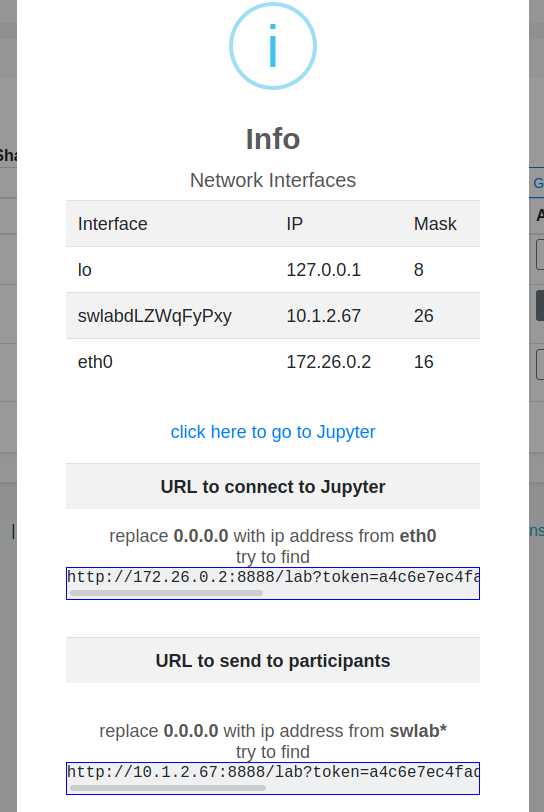Select the Jupyter URL field with 172.26.0.2

[x=273, y=584]
